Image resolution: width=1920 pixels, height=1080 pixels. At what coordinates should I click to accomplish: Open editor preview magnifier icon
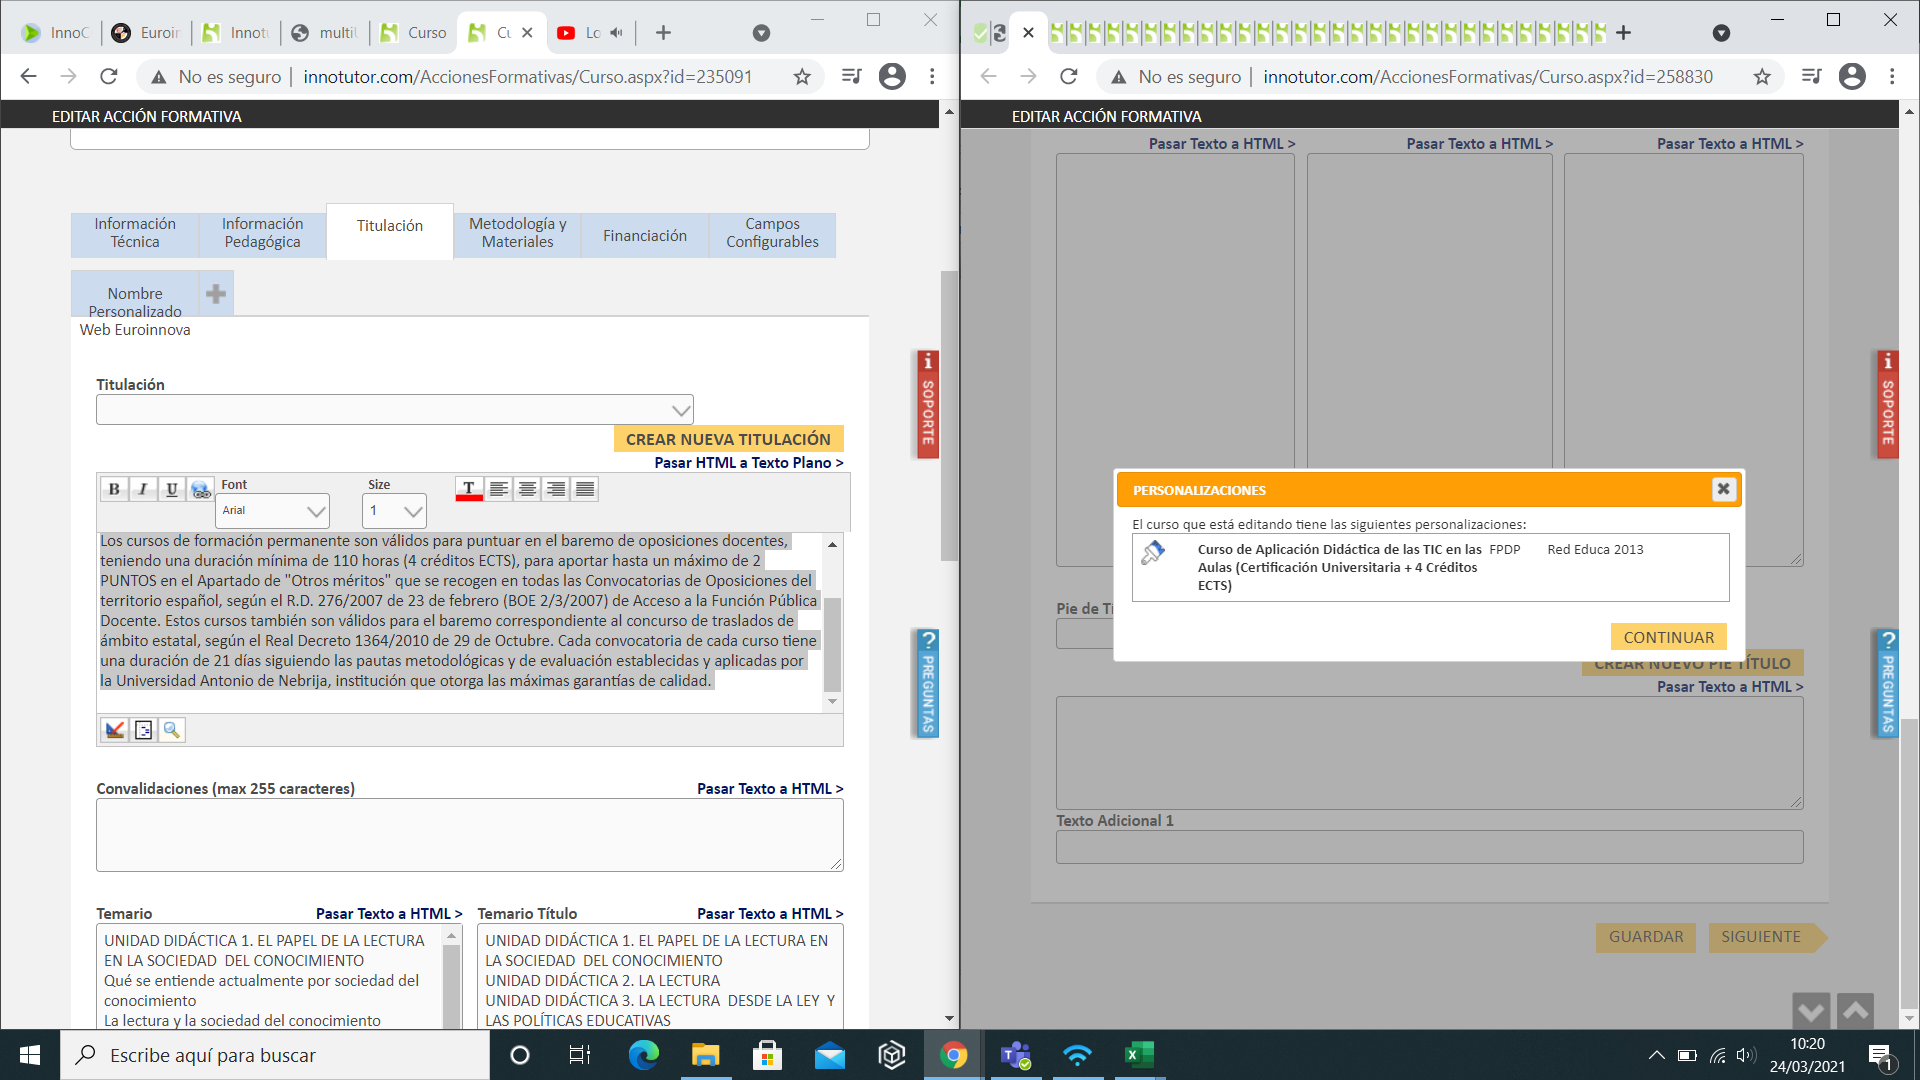click(172, 730)
